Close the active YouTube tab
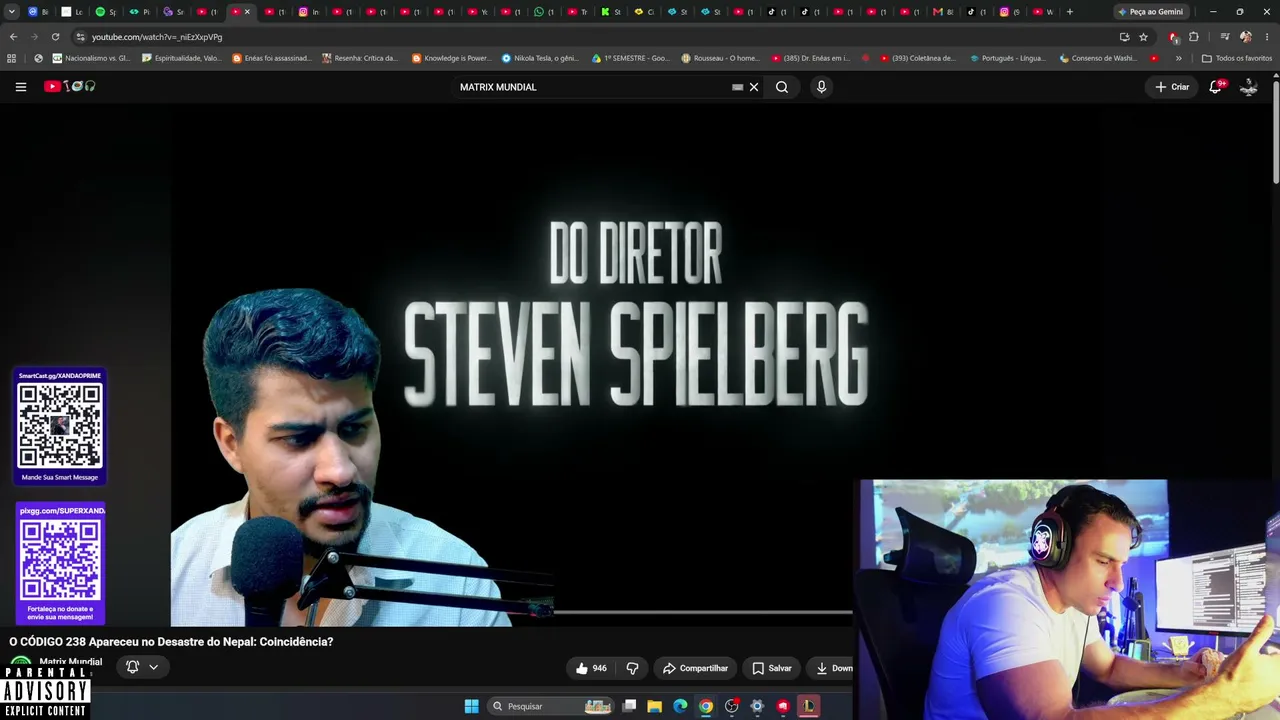This screenshot has height=720, width=1280. pyautogui.click(x=247, y=12)
